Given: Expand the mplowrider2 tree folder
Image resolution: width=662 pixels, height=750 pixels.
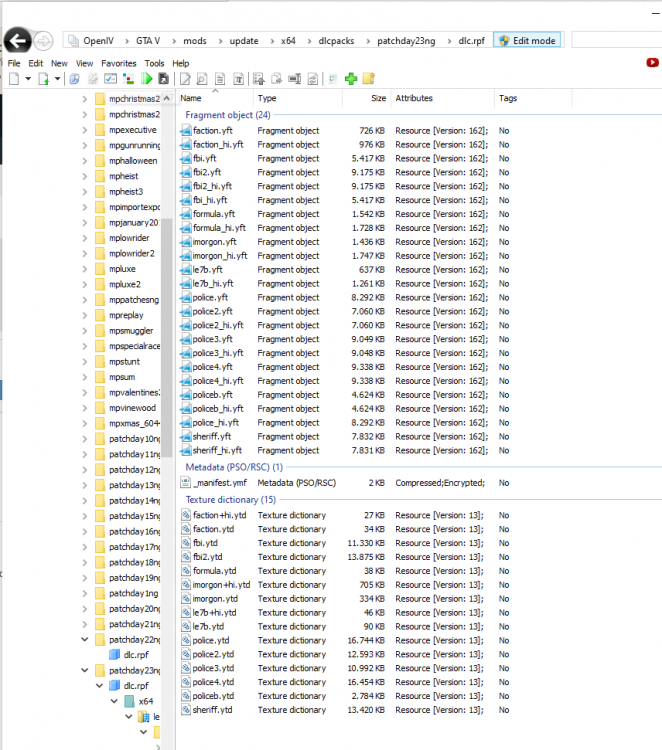Looking at the screenshot, I should (85, 254).
